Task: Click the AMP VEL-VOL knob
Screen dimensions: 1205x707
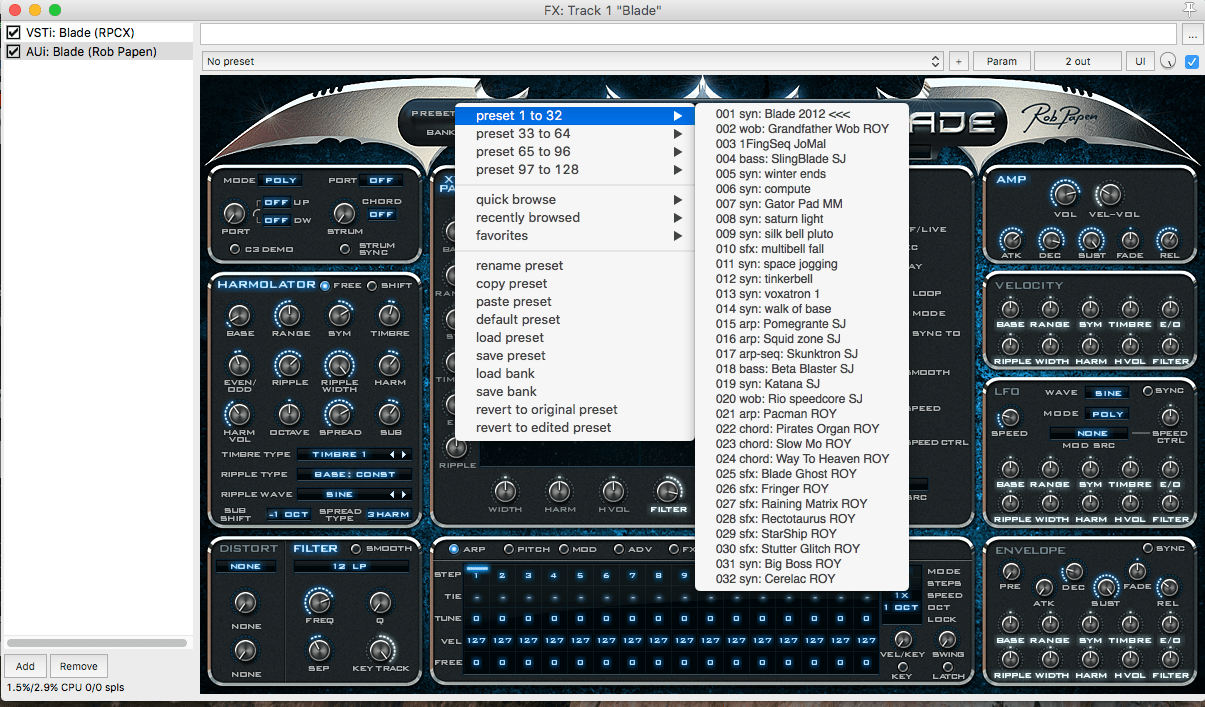Action: click(x=1109, y=194)
